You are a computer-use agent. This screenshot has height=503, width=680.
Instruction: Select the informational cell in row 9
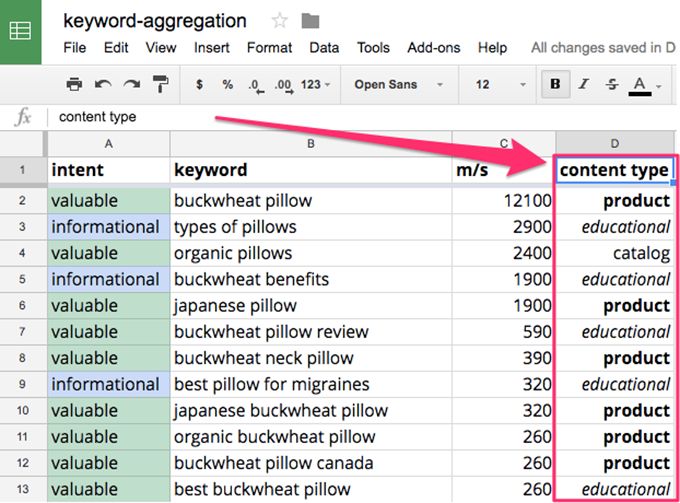coord(109,384)
